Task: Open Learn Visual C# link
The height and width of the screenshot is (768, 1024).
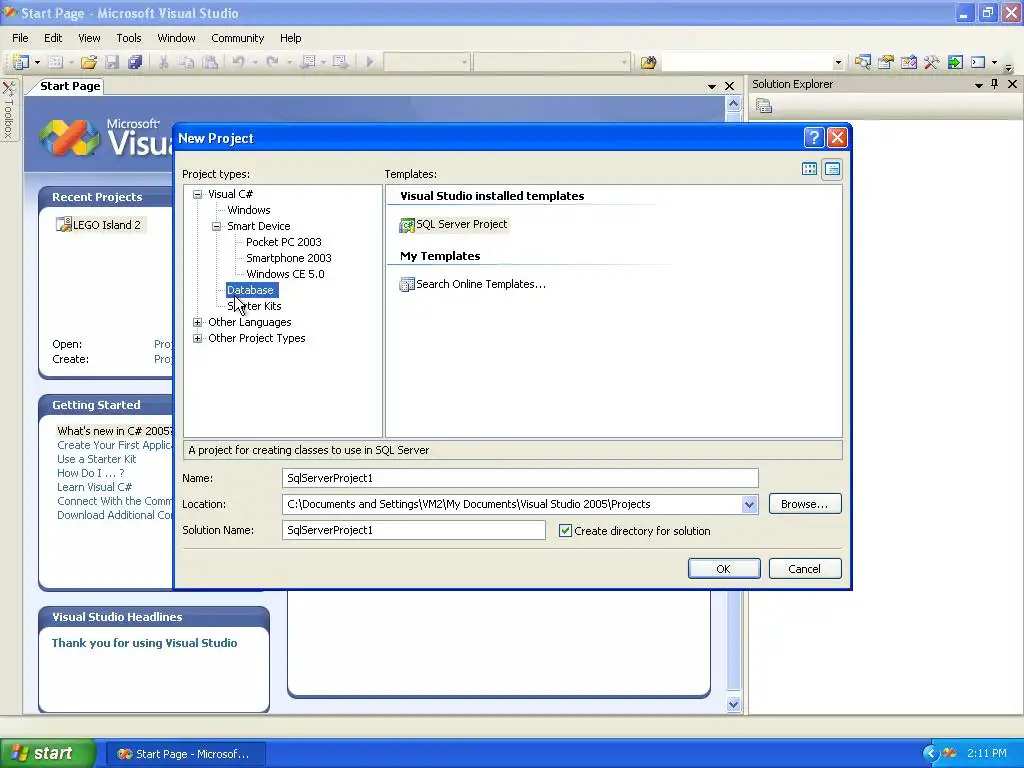Action: point(94,487)
